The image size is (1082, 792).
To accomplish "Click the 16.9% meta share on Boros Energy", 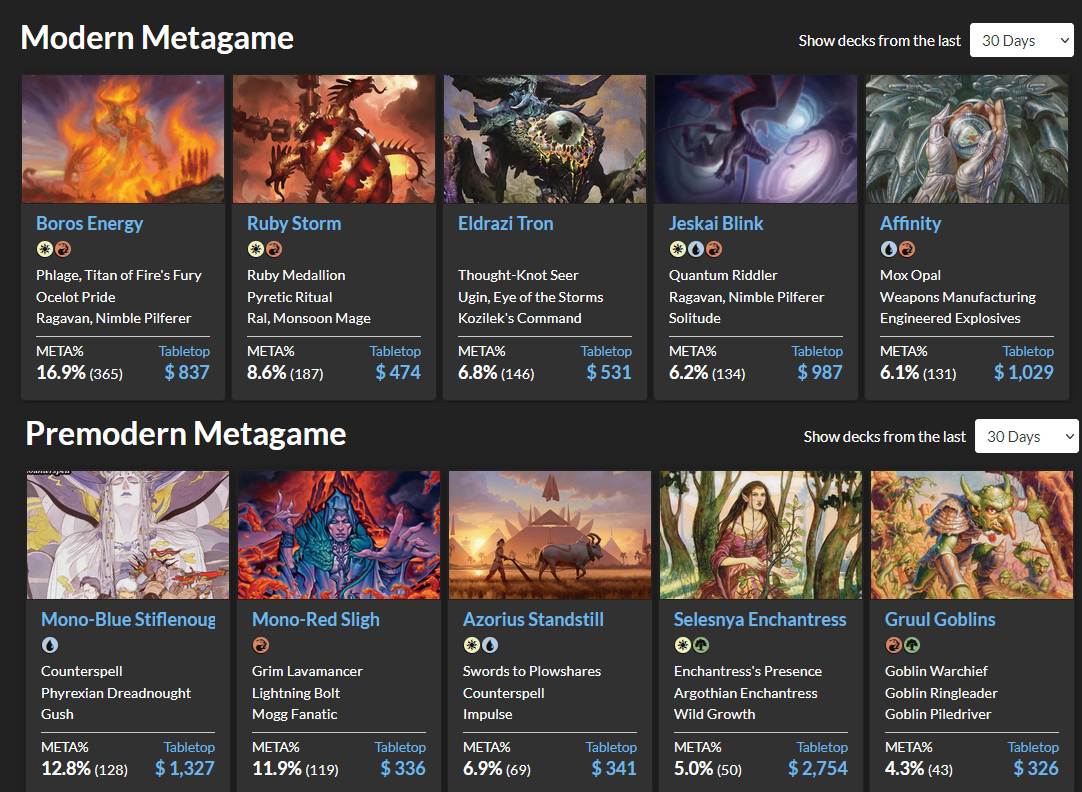I will coord(61,373).
